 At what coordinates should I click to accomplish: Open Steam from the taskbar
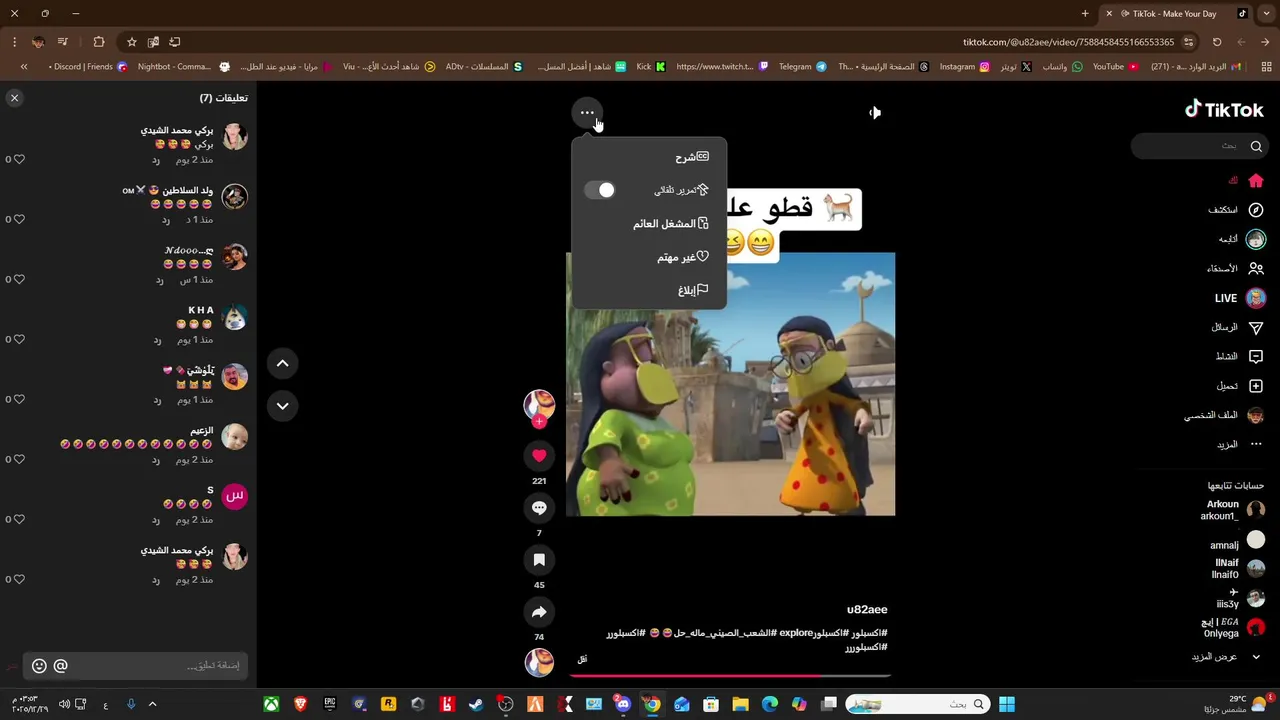[476, 705]
